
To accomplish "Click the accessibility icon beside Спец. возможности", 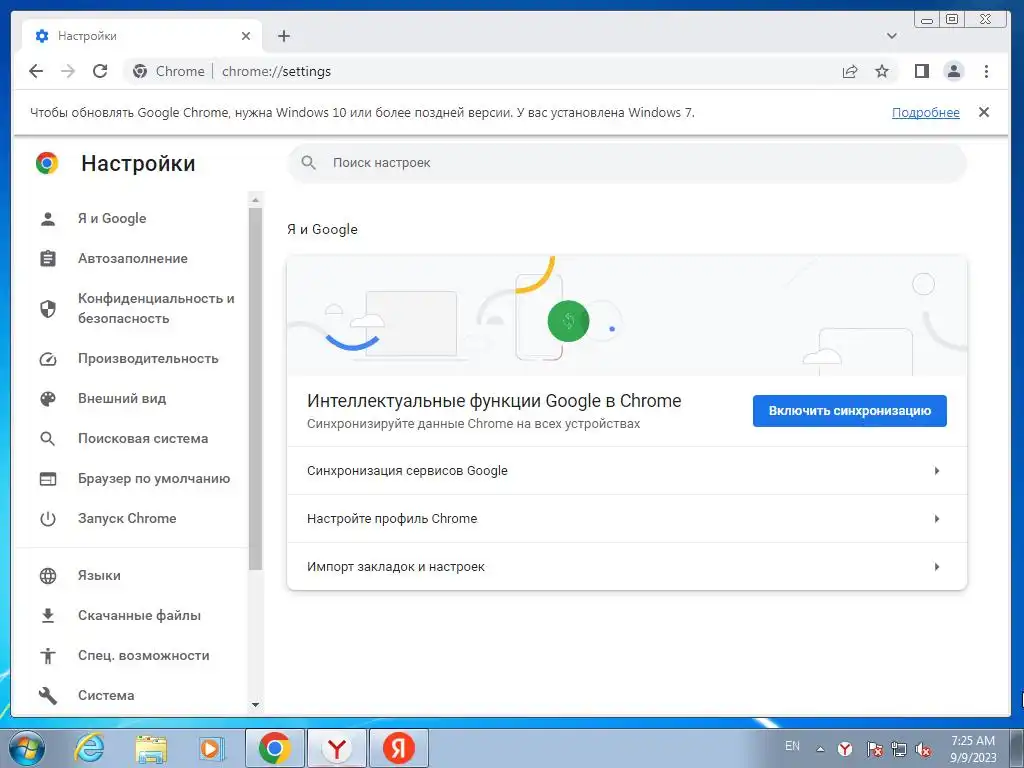I will point(48,655).
